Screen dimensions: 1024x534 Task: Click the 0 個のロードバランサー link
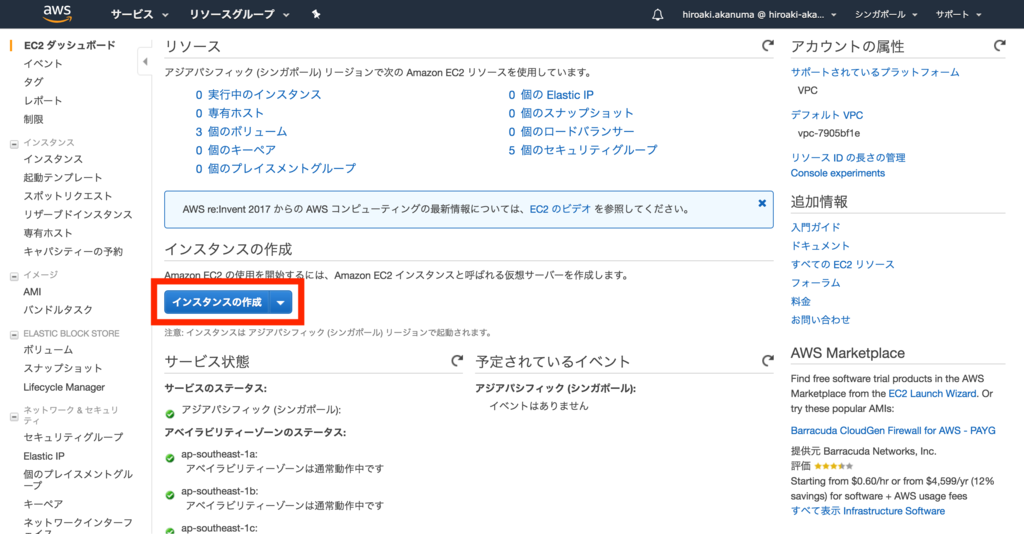[571, 131]
